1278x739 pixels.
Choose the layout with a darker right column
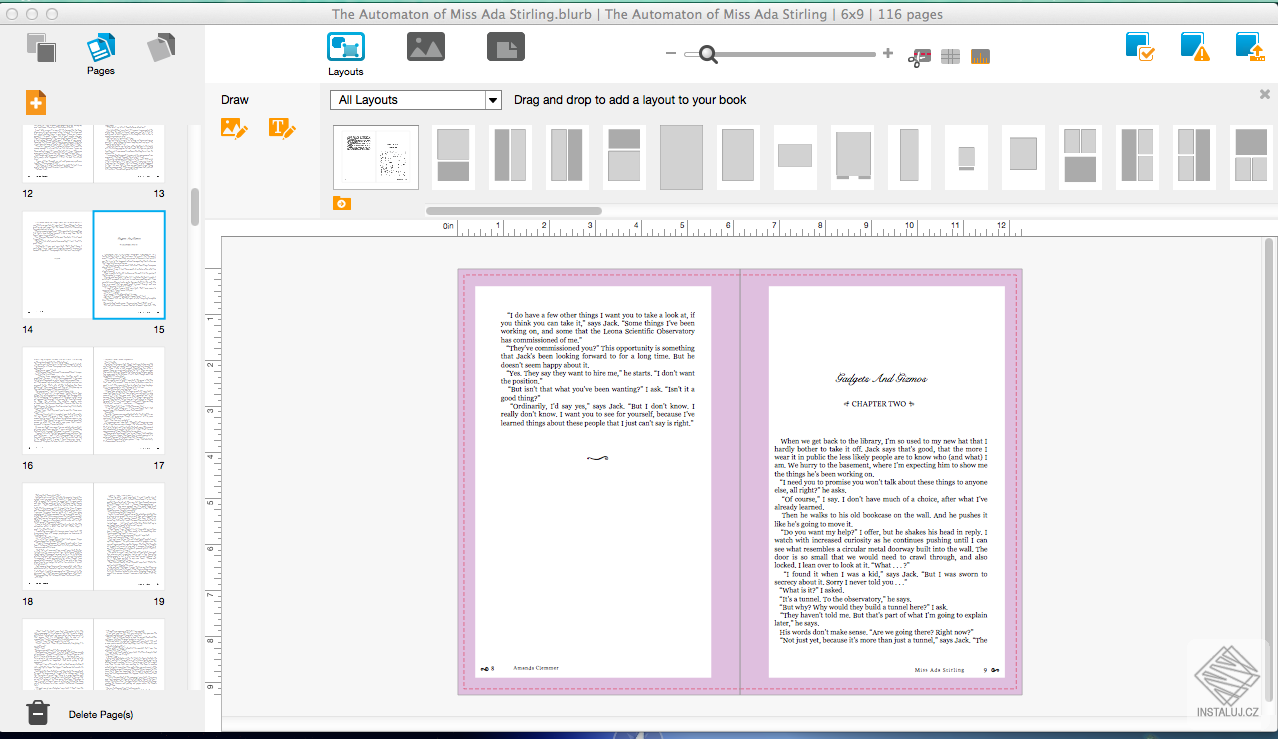(567, 157)
